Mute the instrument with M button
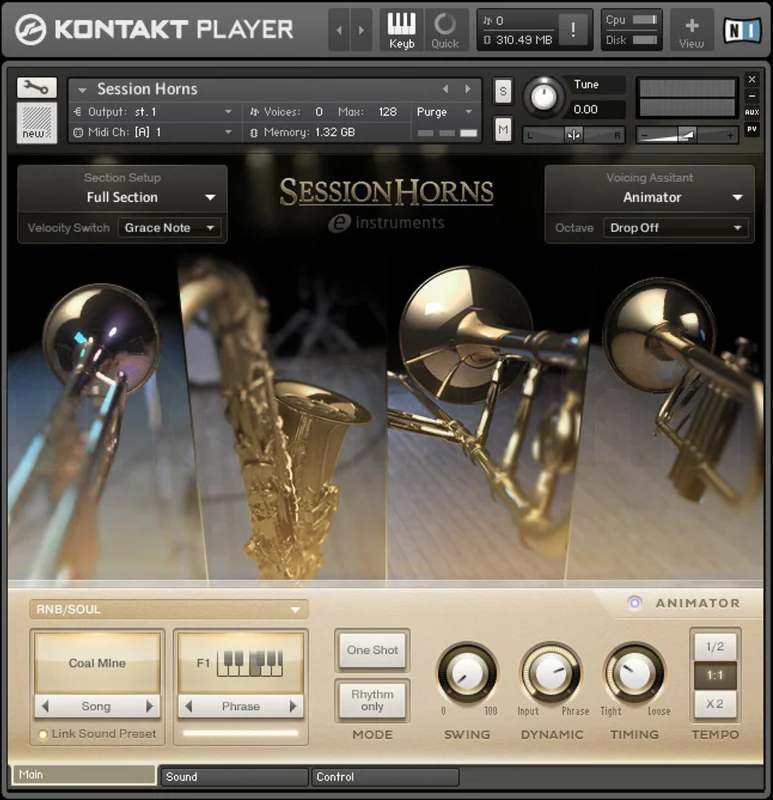 tap(503, 130)
